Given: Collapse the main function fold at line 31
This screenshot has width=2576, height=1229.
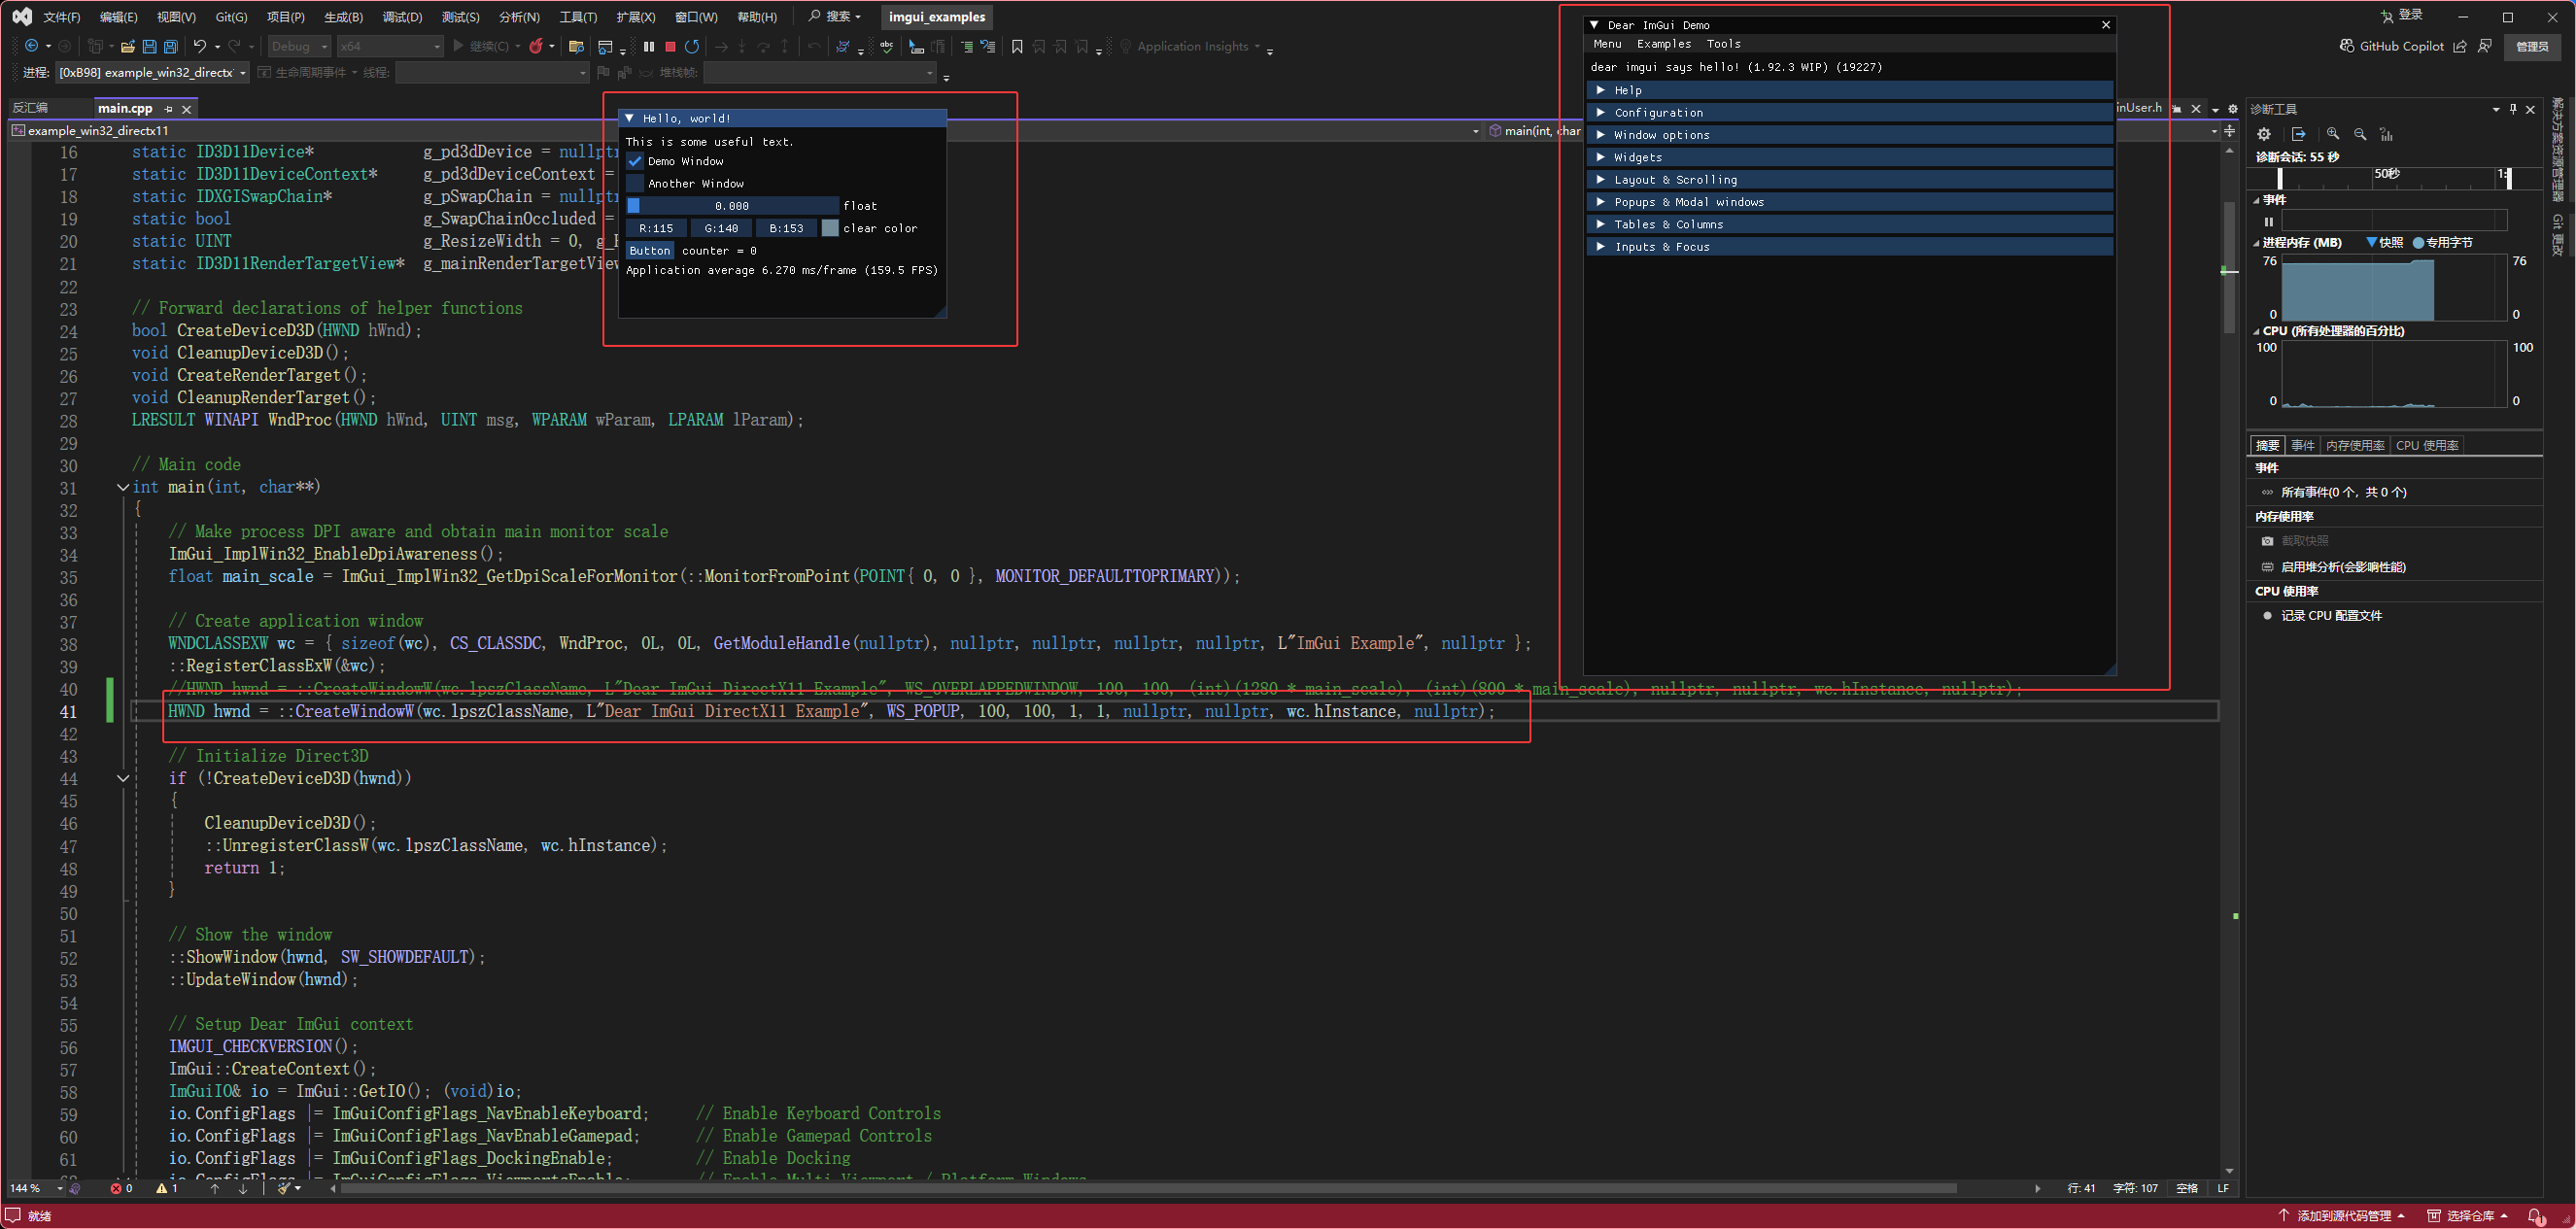Looking at the screenshot, I should 123,487.
